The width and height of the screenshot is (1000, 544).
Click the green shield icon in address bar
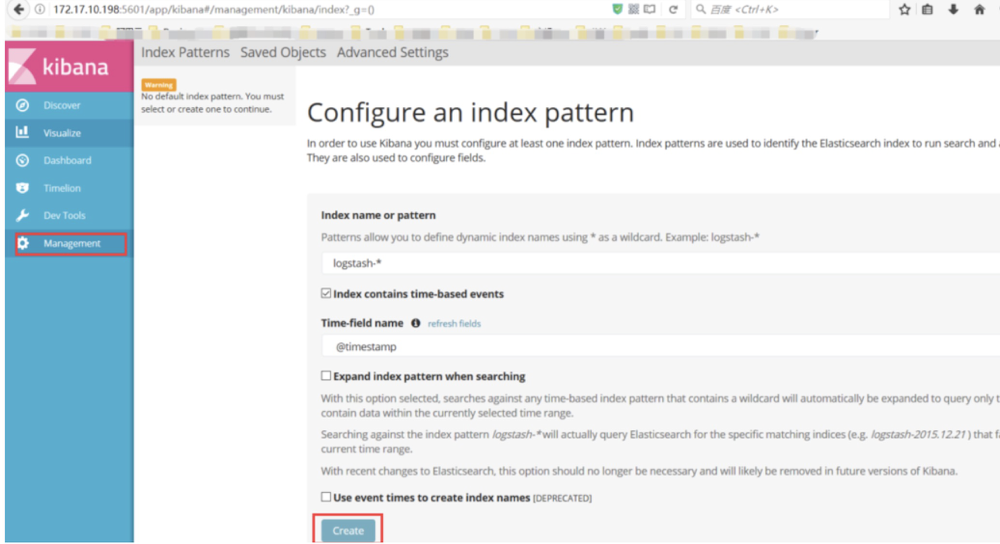[617, 9]
